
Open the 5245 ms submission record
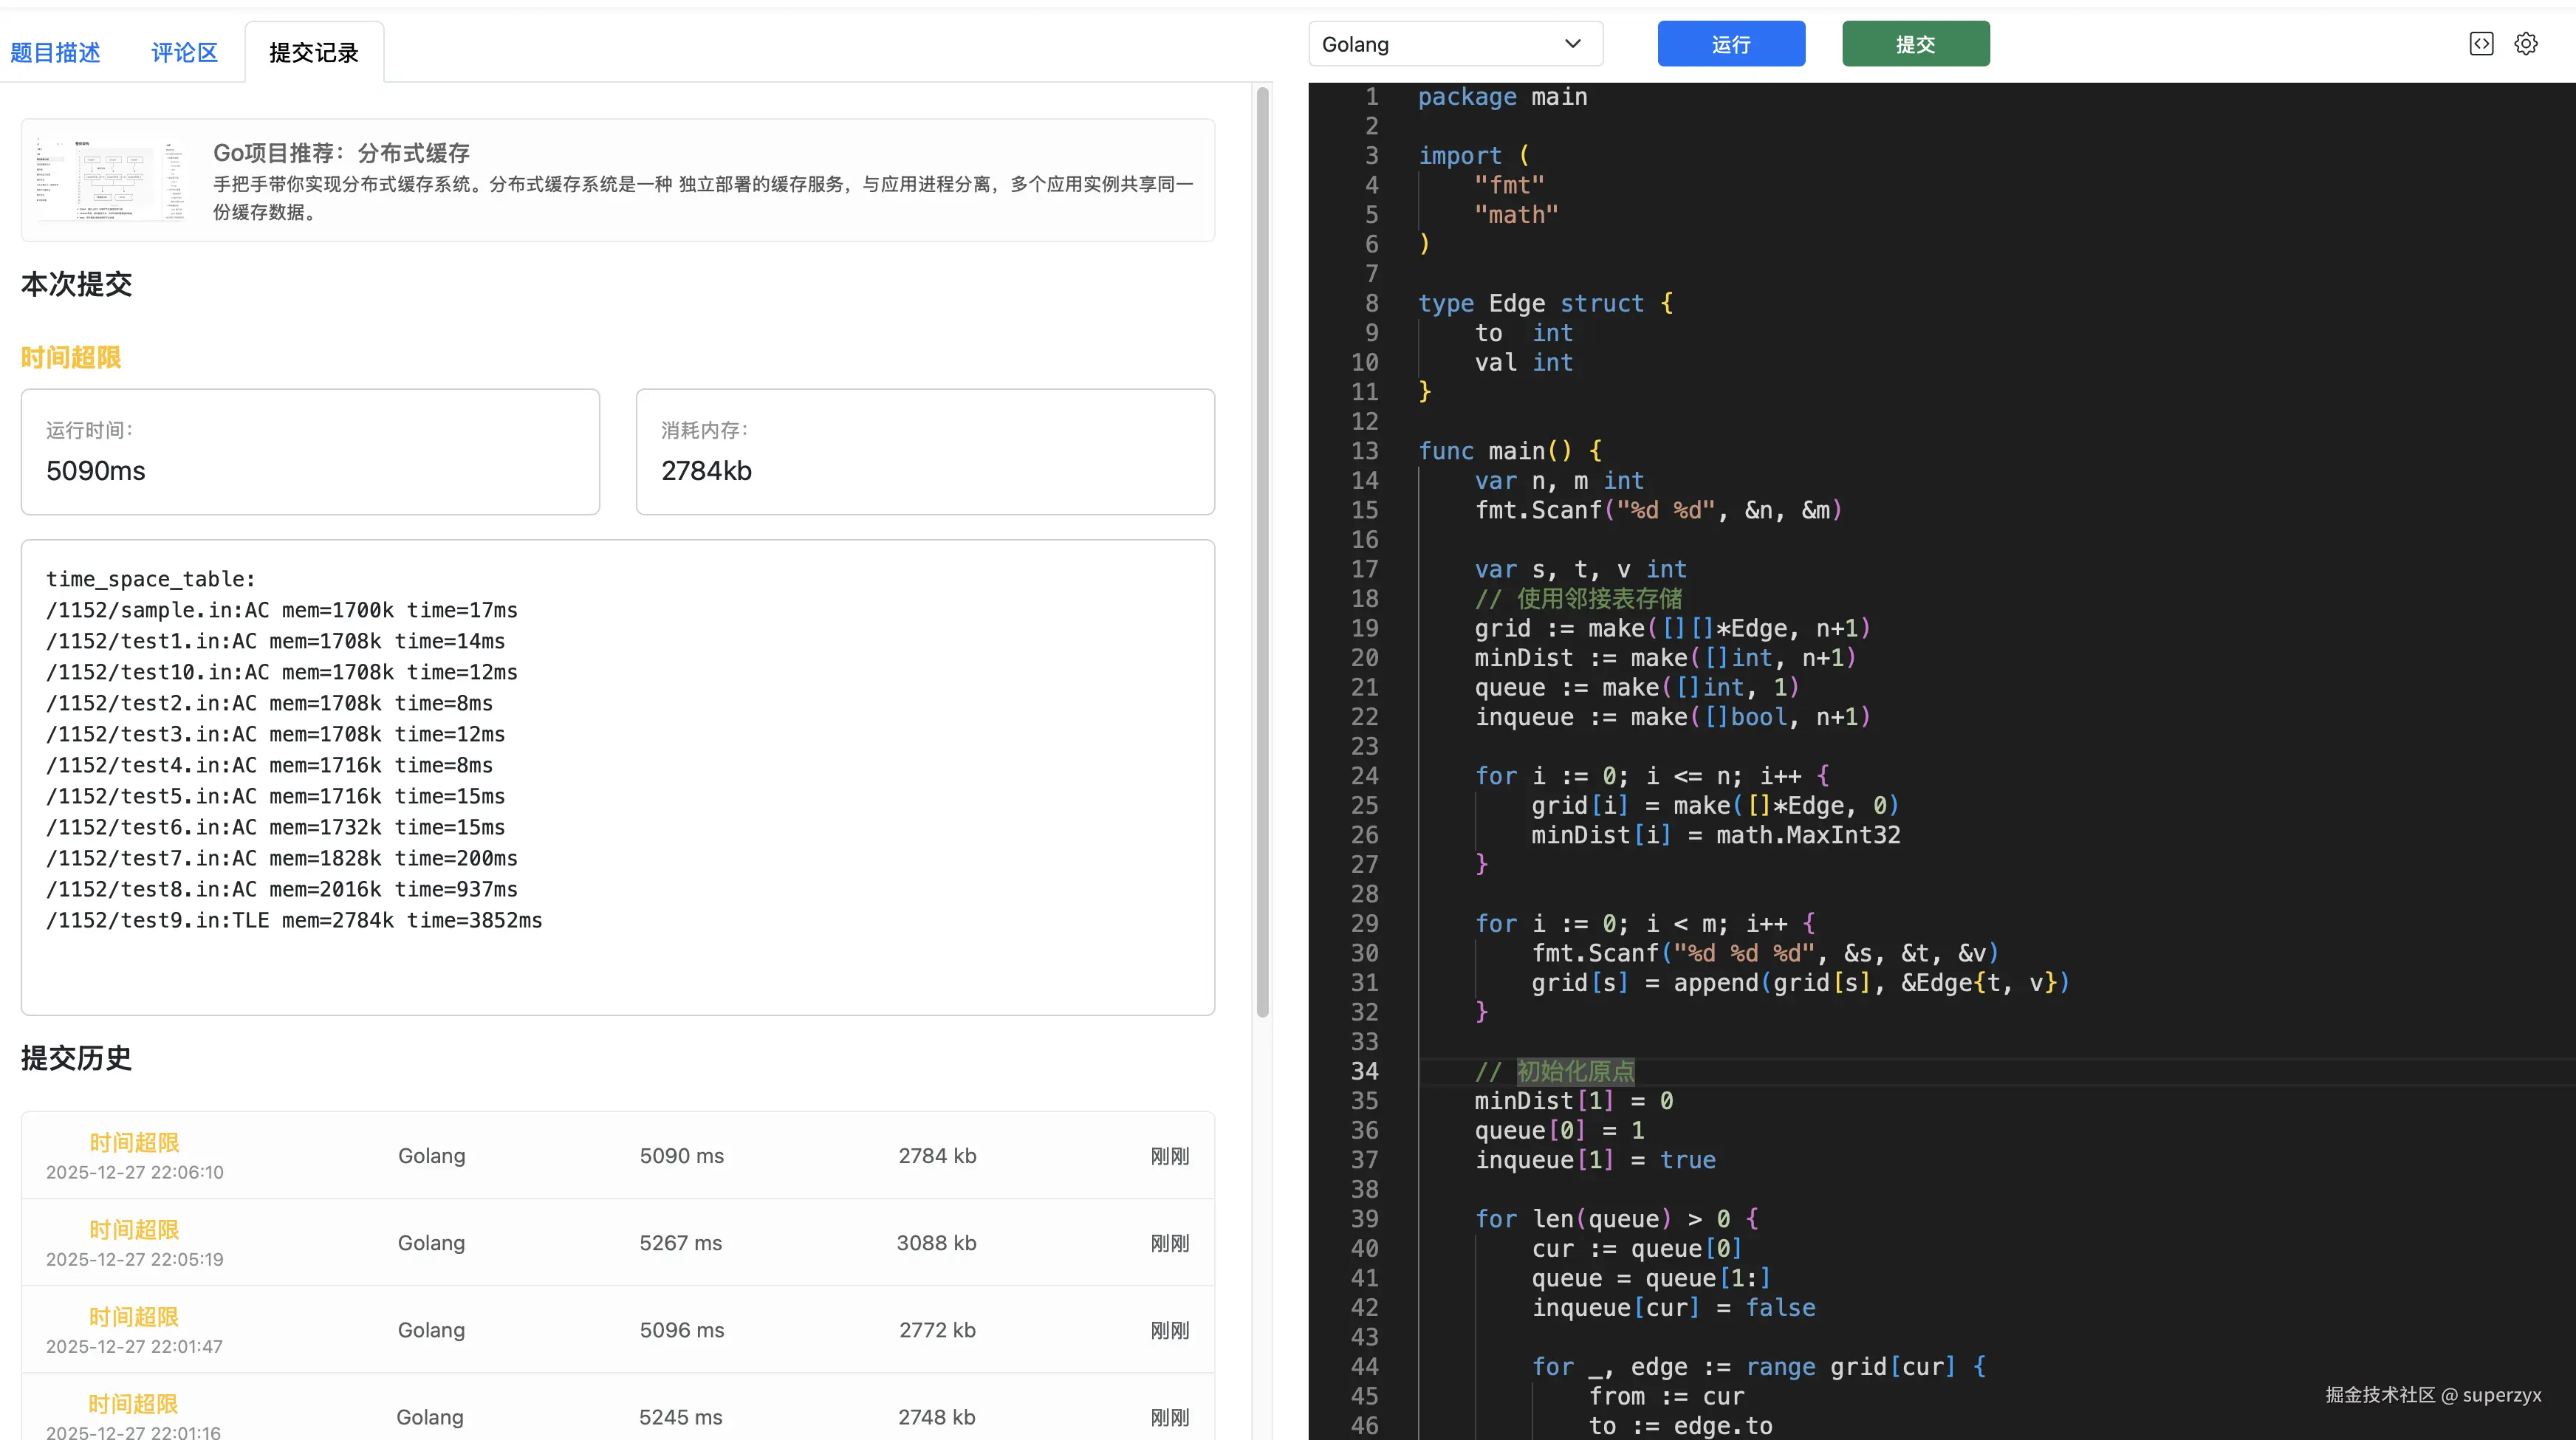[x=680, y=1417]
